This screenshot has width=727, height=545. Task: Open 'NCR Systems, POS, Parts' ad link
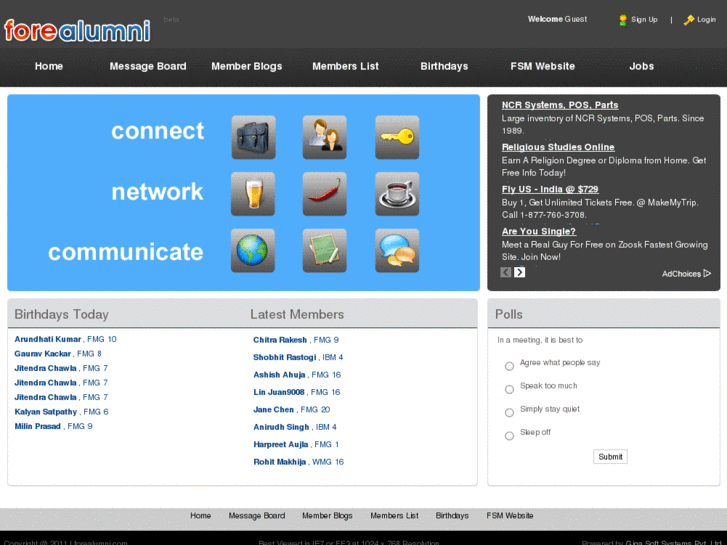(560, 105)
